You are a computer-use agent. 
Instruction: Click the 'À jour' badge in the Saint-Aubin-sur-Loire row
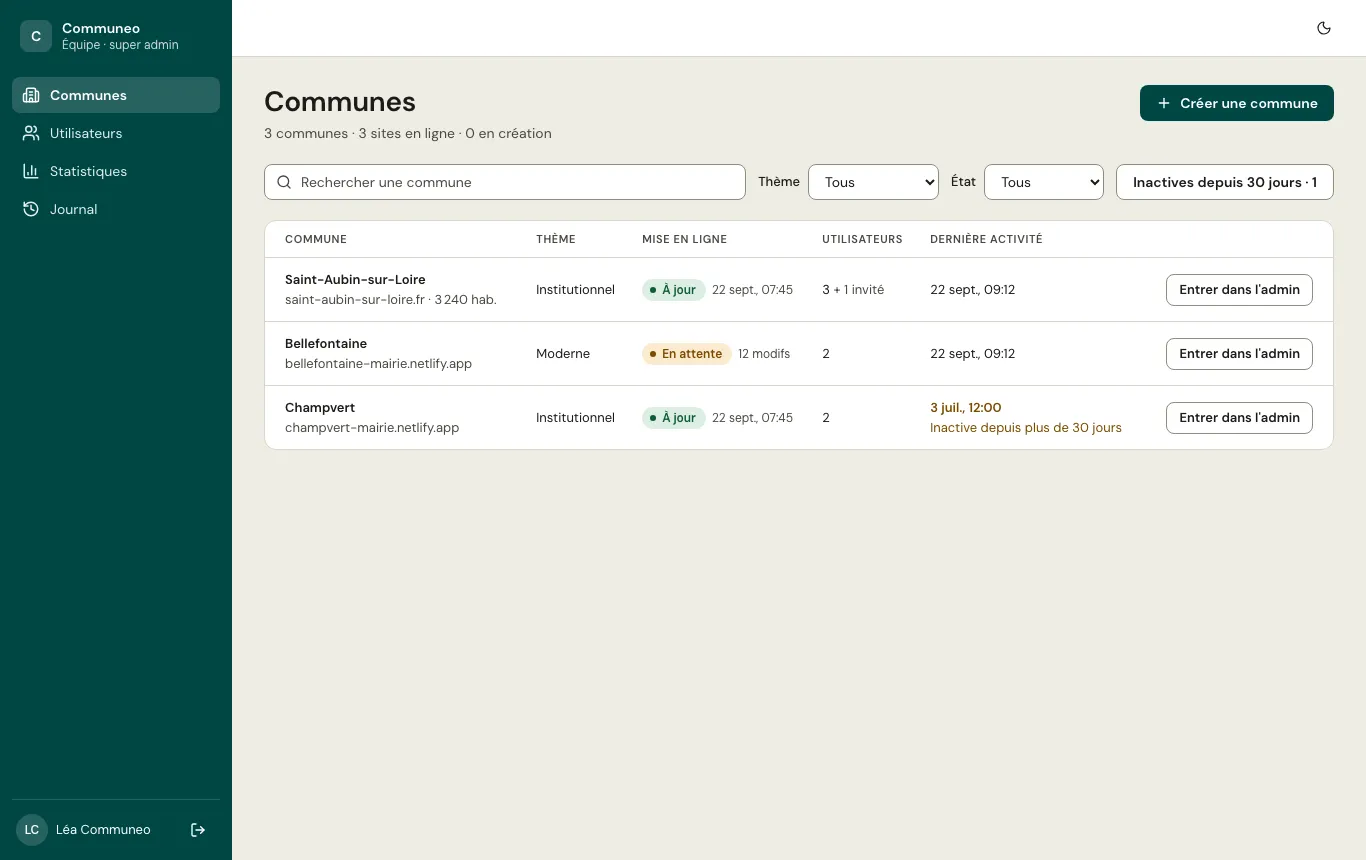pyautogui.click(x=673, y=290)
